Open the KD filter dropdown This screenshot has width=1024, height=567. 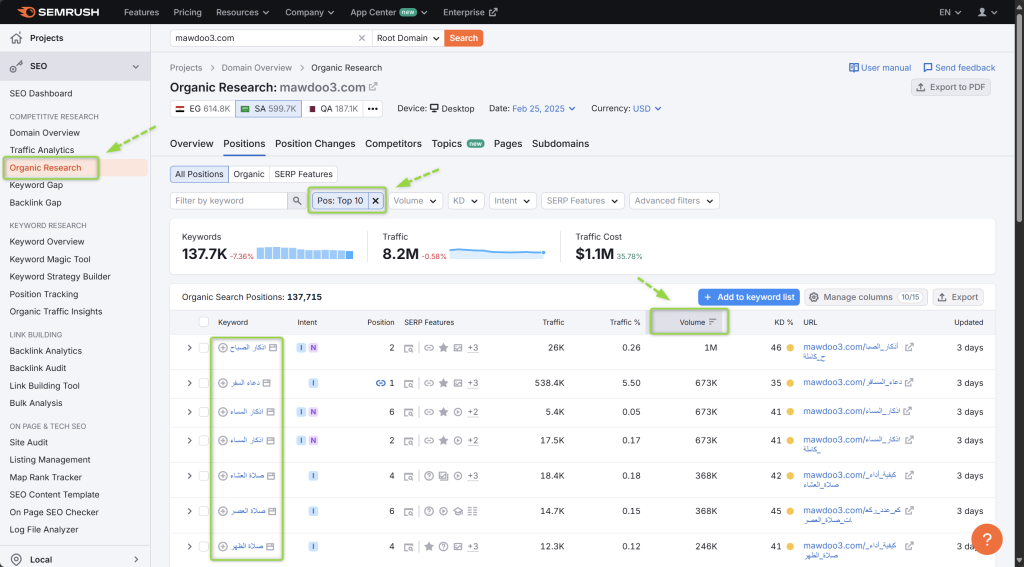coord(466,201)
